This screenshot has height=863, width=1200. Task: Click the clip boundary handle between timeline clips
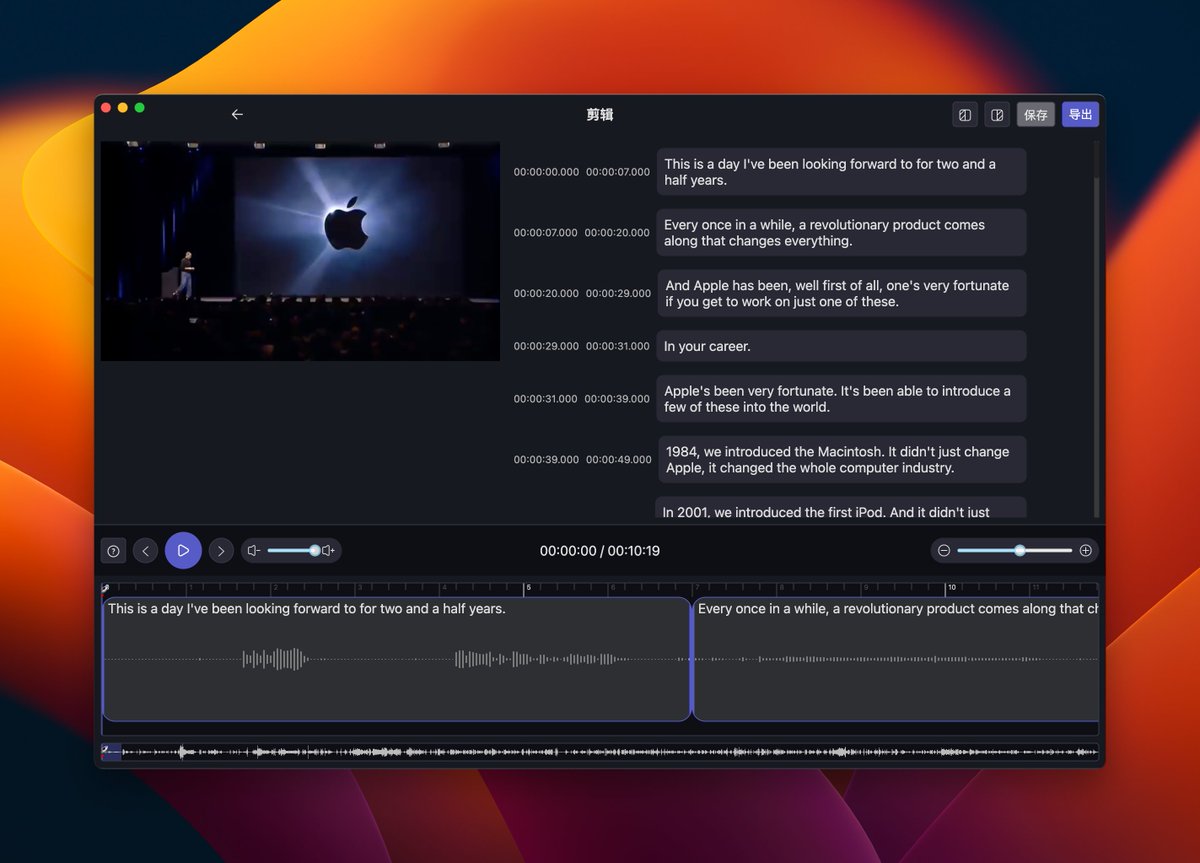(692, 659)
